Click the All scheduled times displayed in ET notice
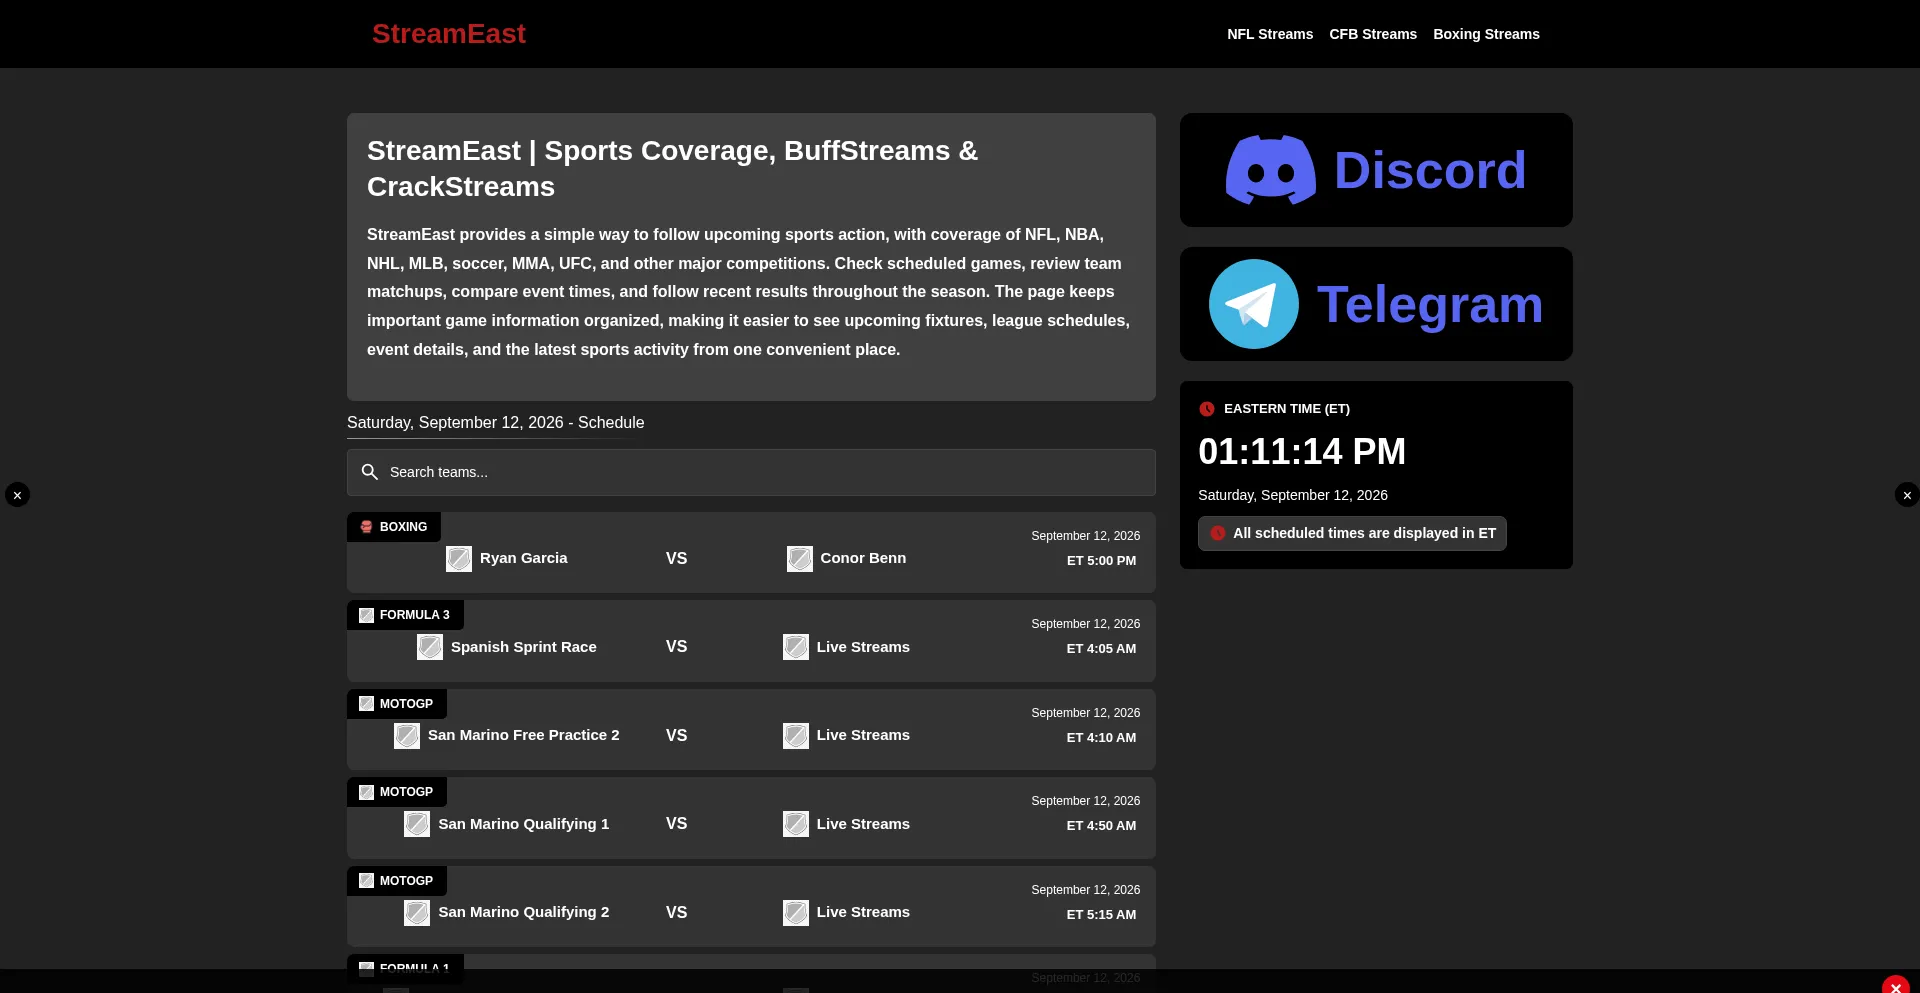The width and height of the screenshot is (1920, 993). (1352, 533)
